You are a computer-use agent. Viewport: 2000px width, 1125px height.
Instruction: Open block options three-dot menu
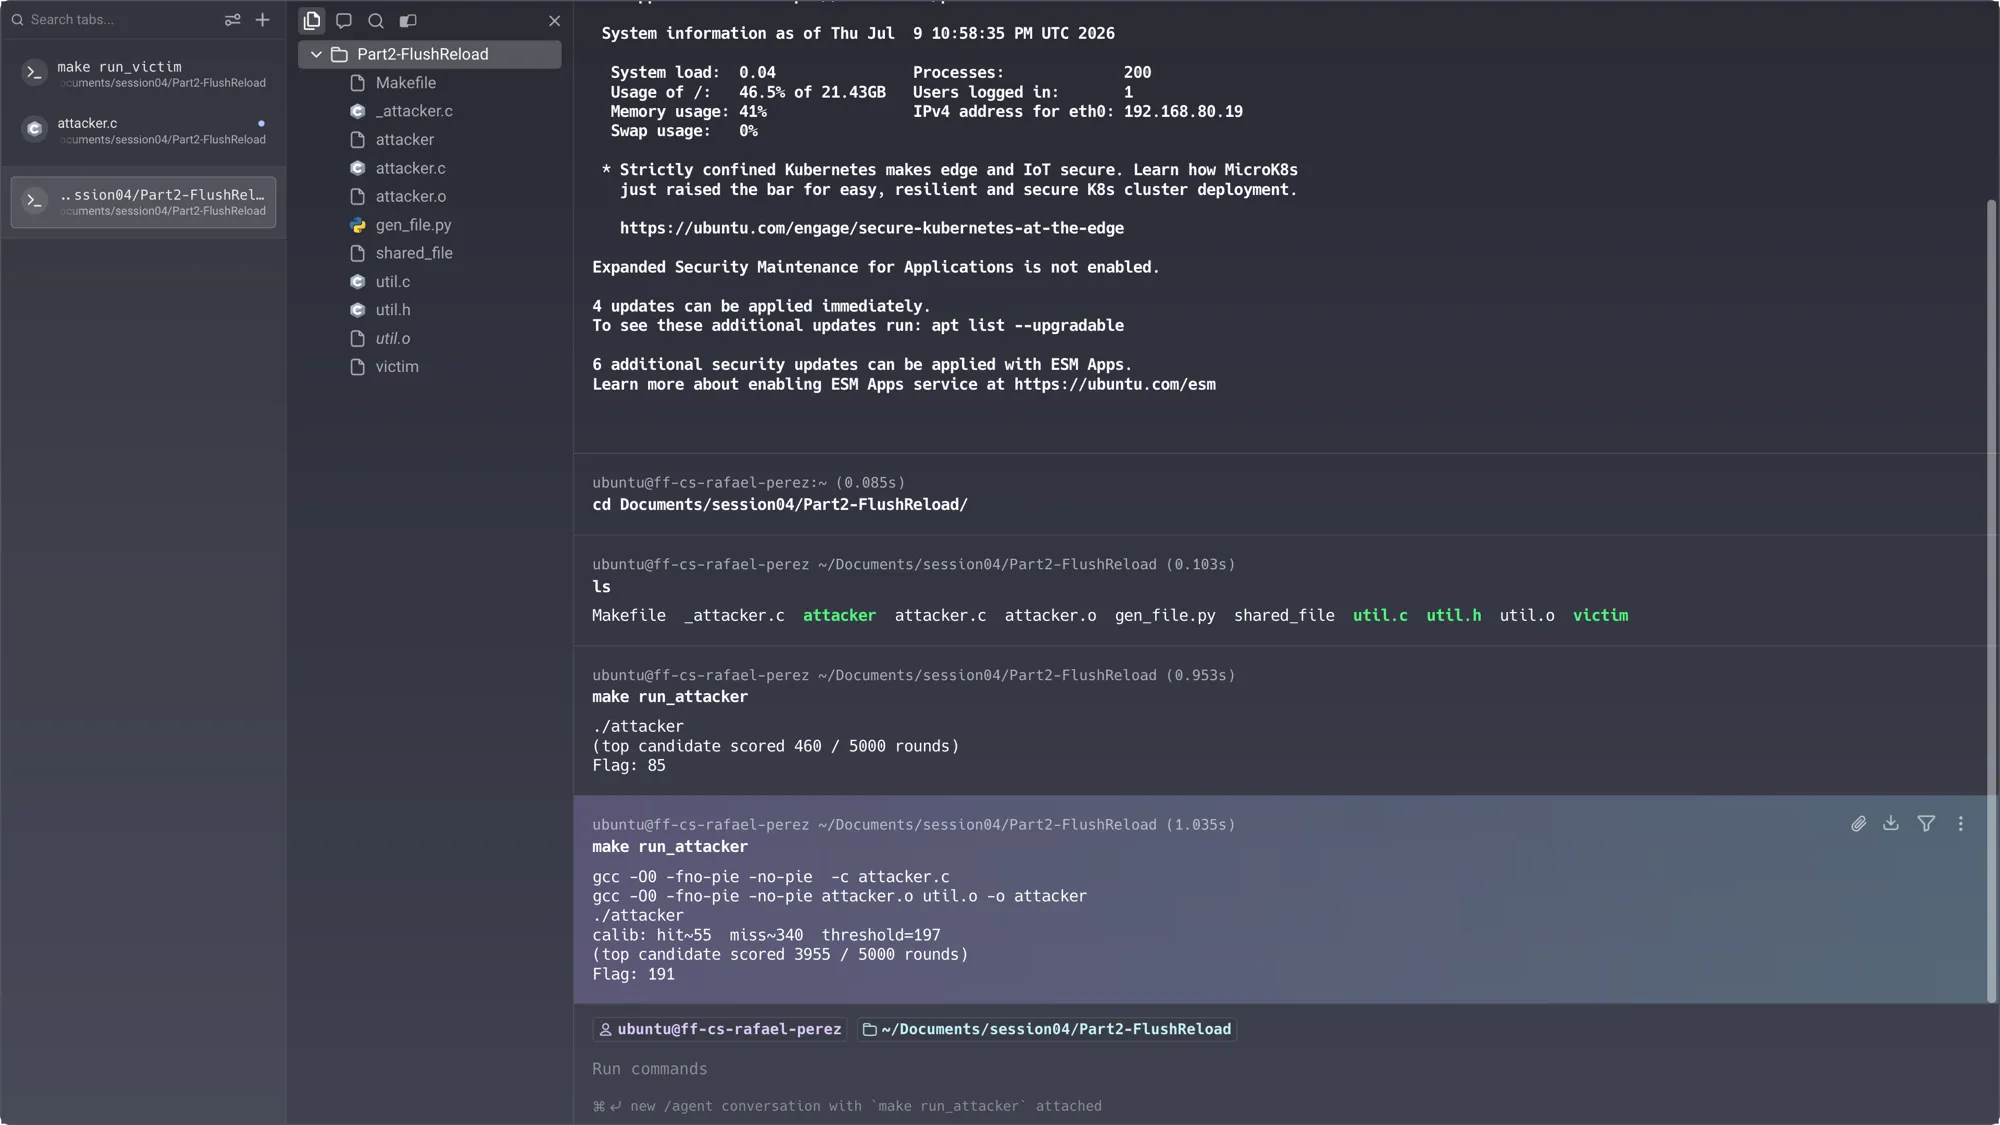click(1961, 824)
